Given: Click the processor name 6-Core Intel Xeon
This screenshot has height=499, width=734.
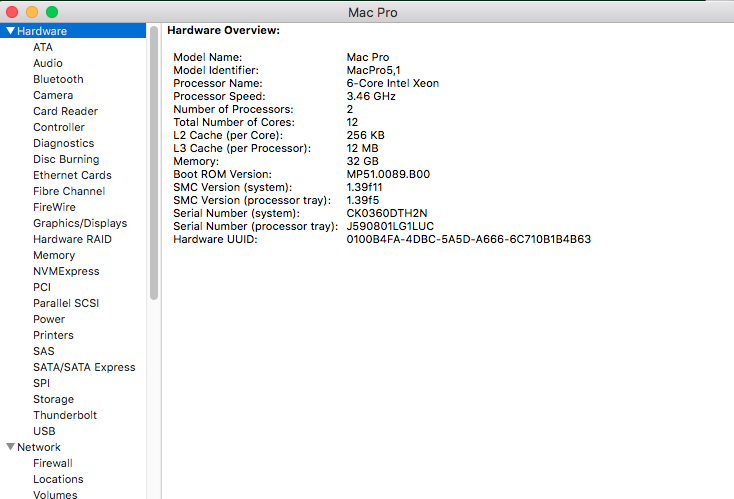Looking at the screenshot, I should 392,83.
